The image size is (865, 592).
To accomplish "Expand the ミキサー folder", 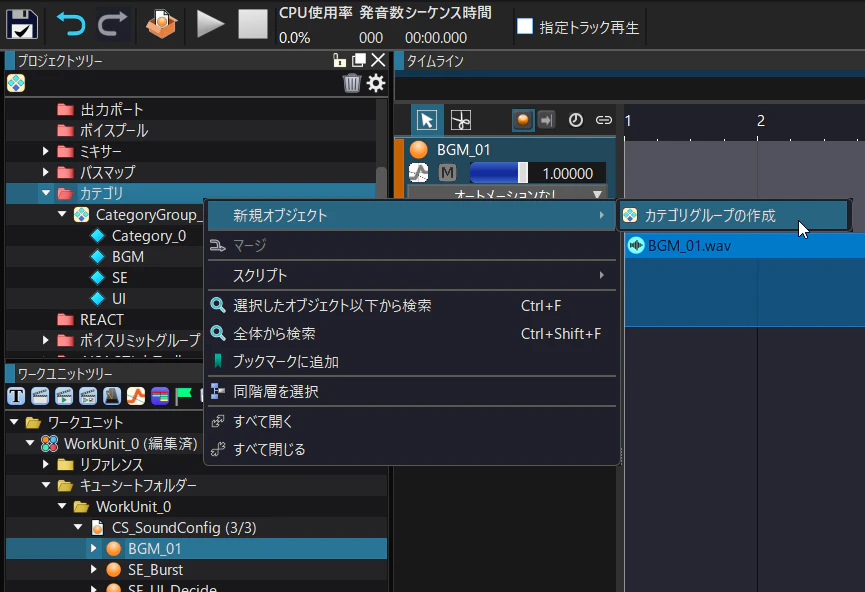I will (x=46, y=151).
